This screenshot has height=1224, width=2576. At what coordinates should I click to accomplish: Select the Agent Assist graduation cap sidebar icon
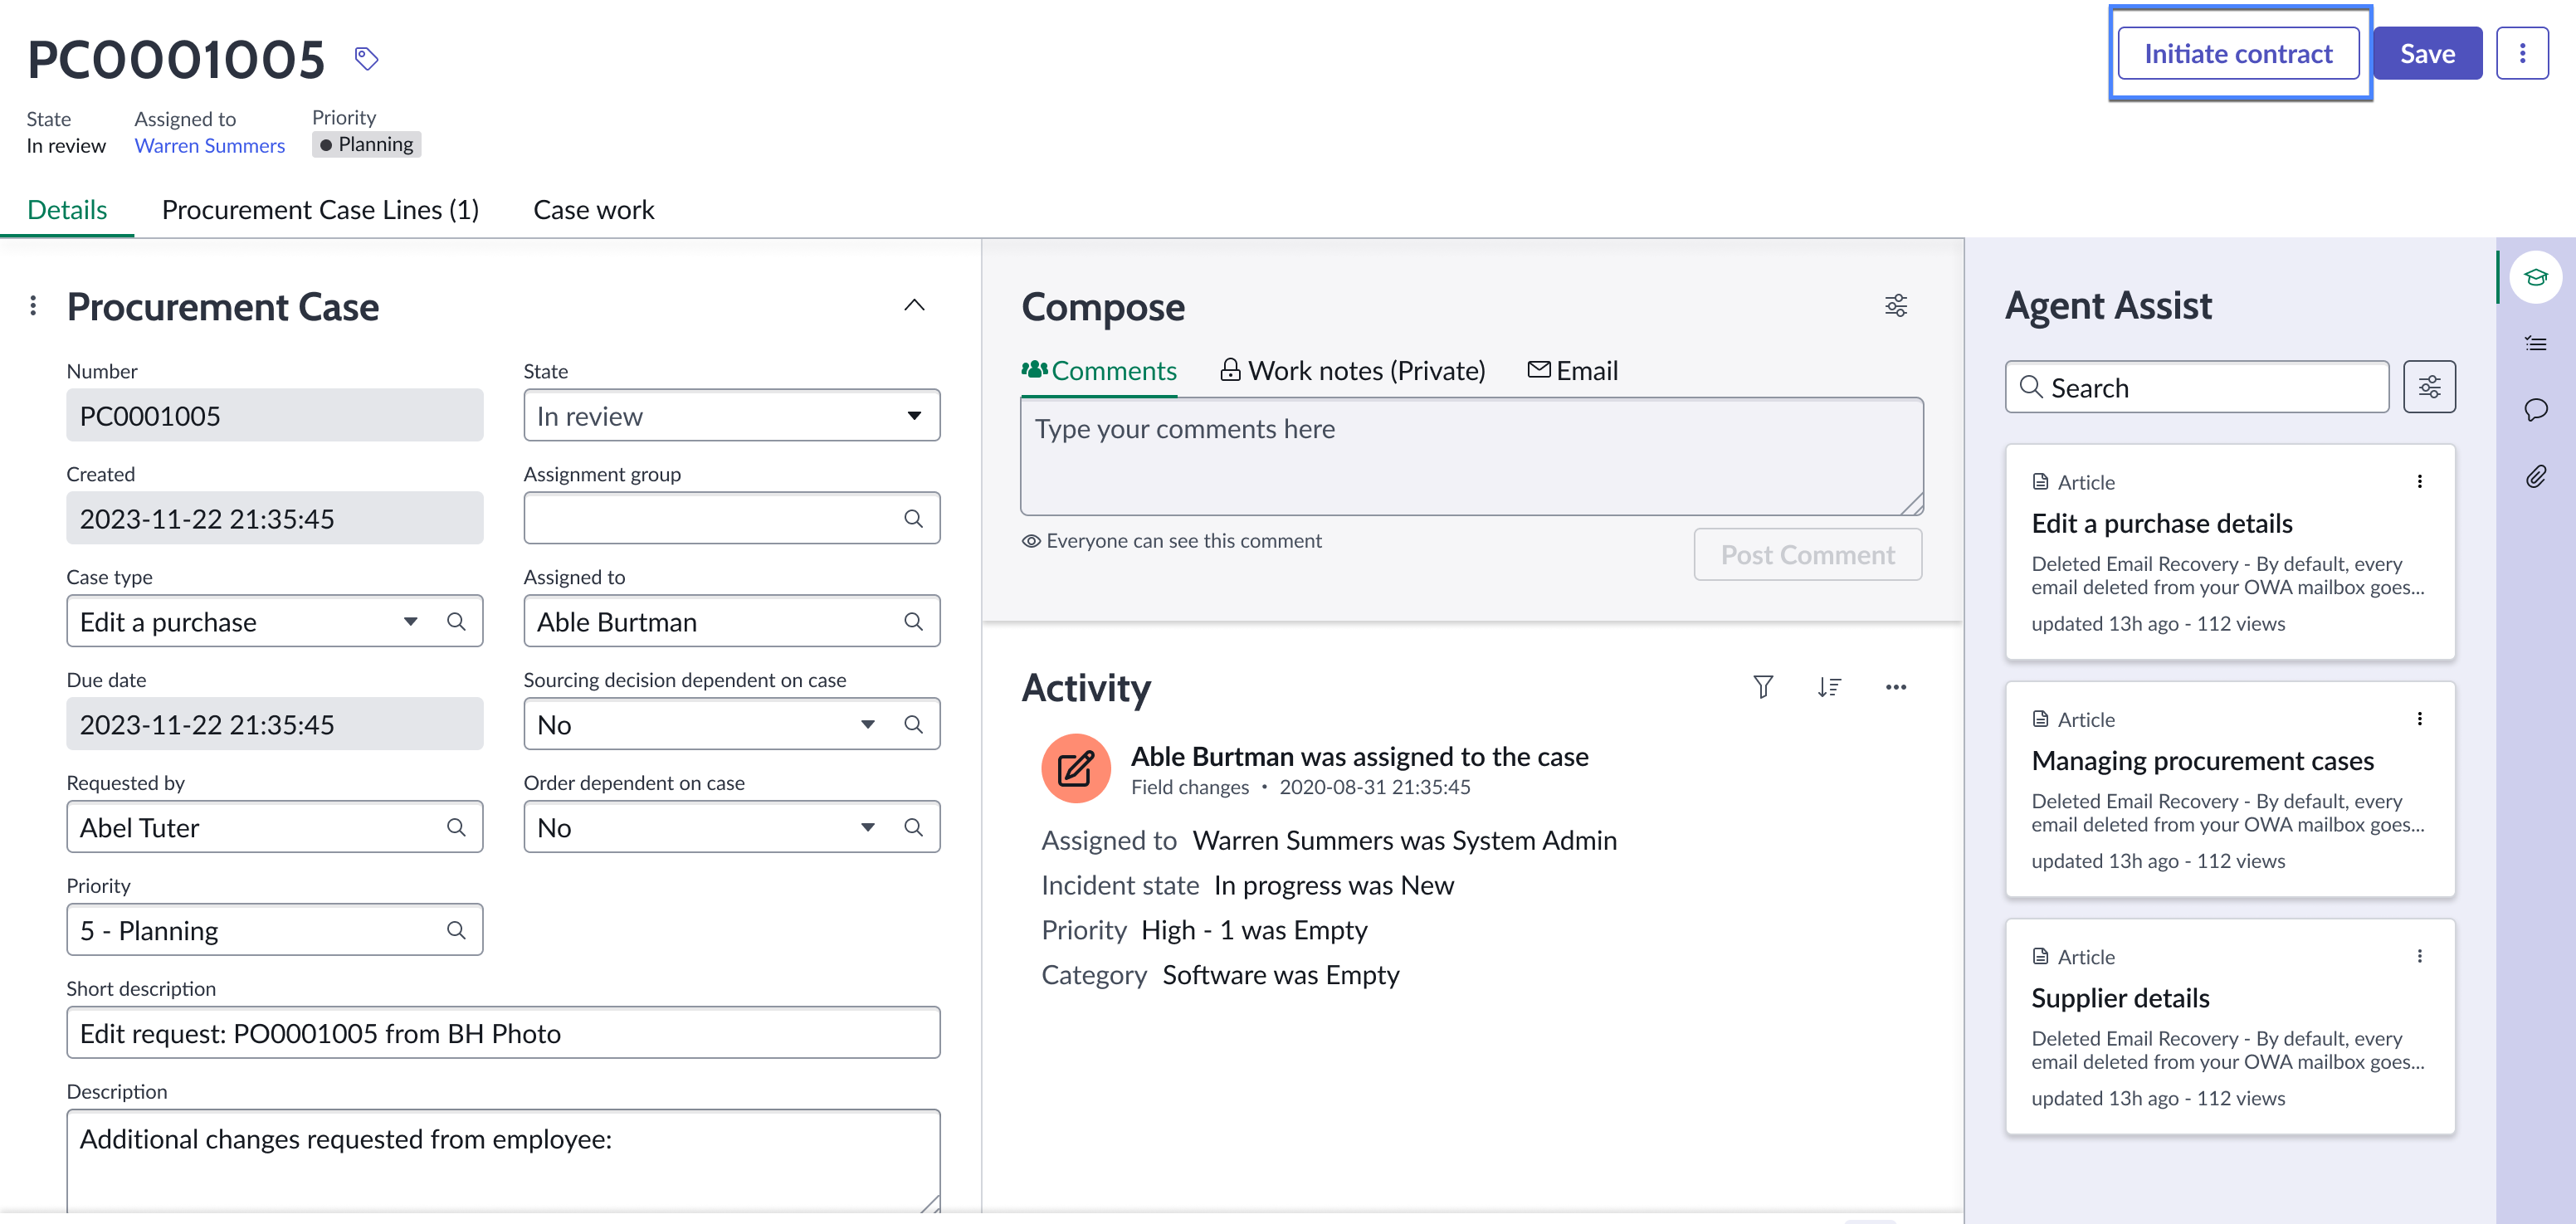tap(2536, 277)
